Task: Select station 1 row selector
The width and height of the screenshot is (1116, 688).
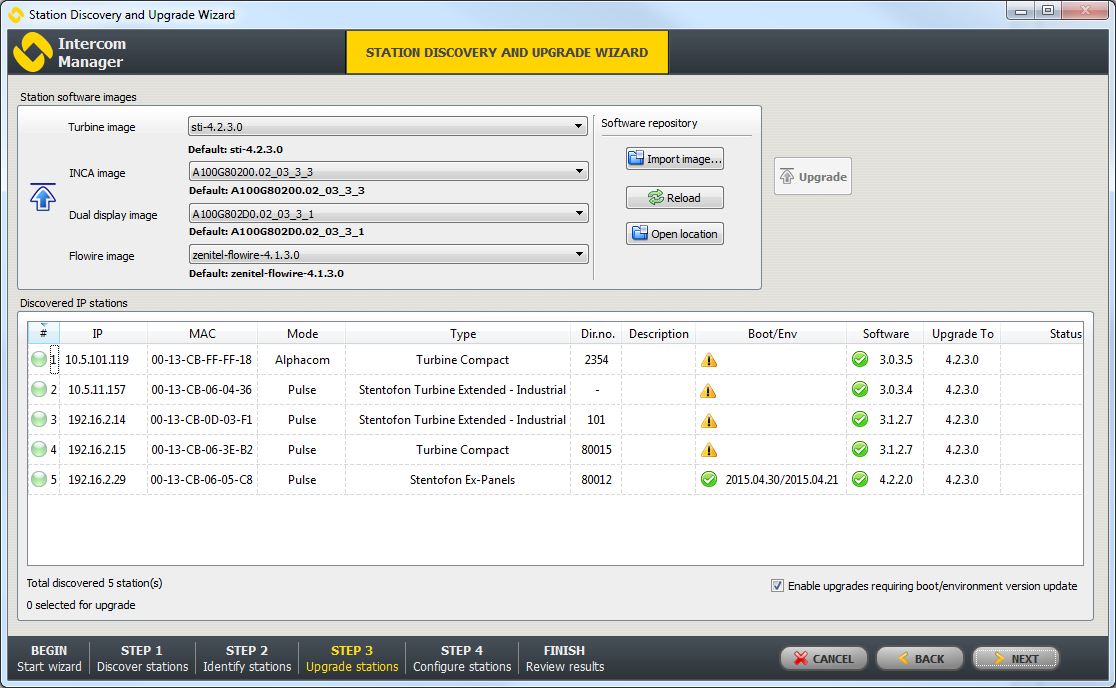Action: click(54, 360)
